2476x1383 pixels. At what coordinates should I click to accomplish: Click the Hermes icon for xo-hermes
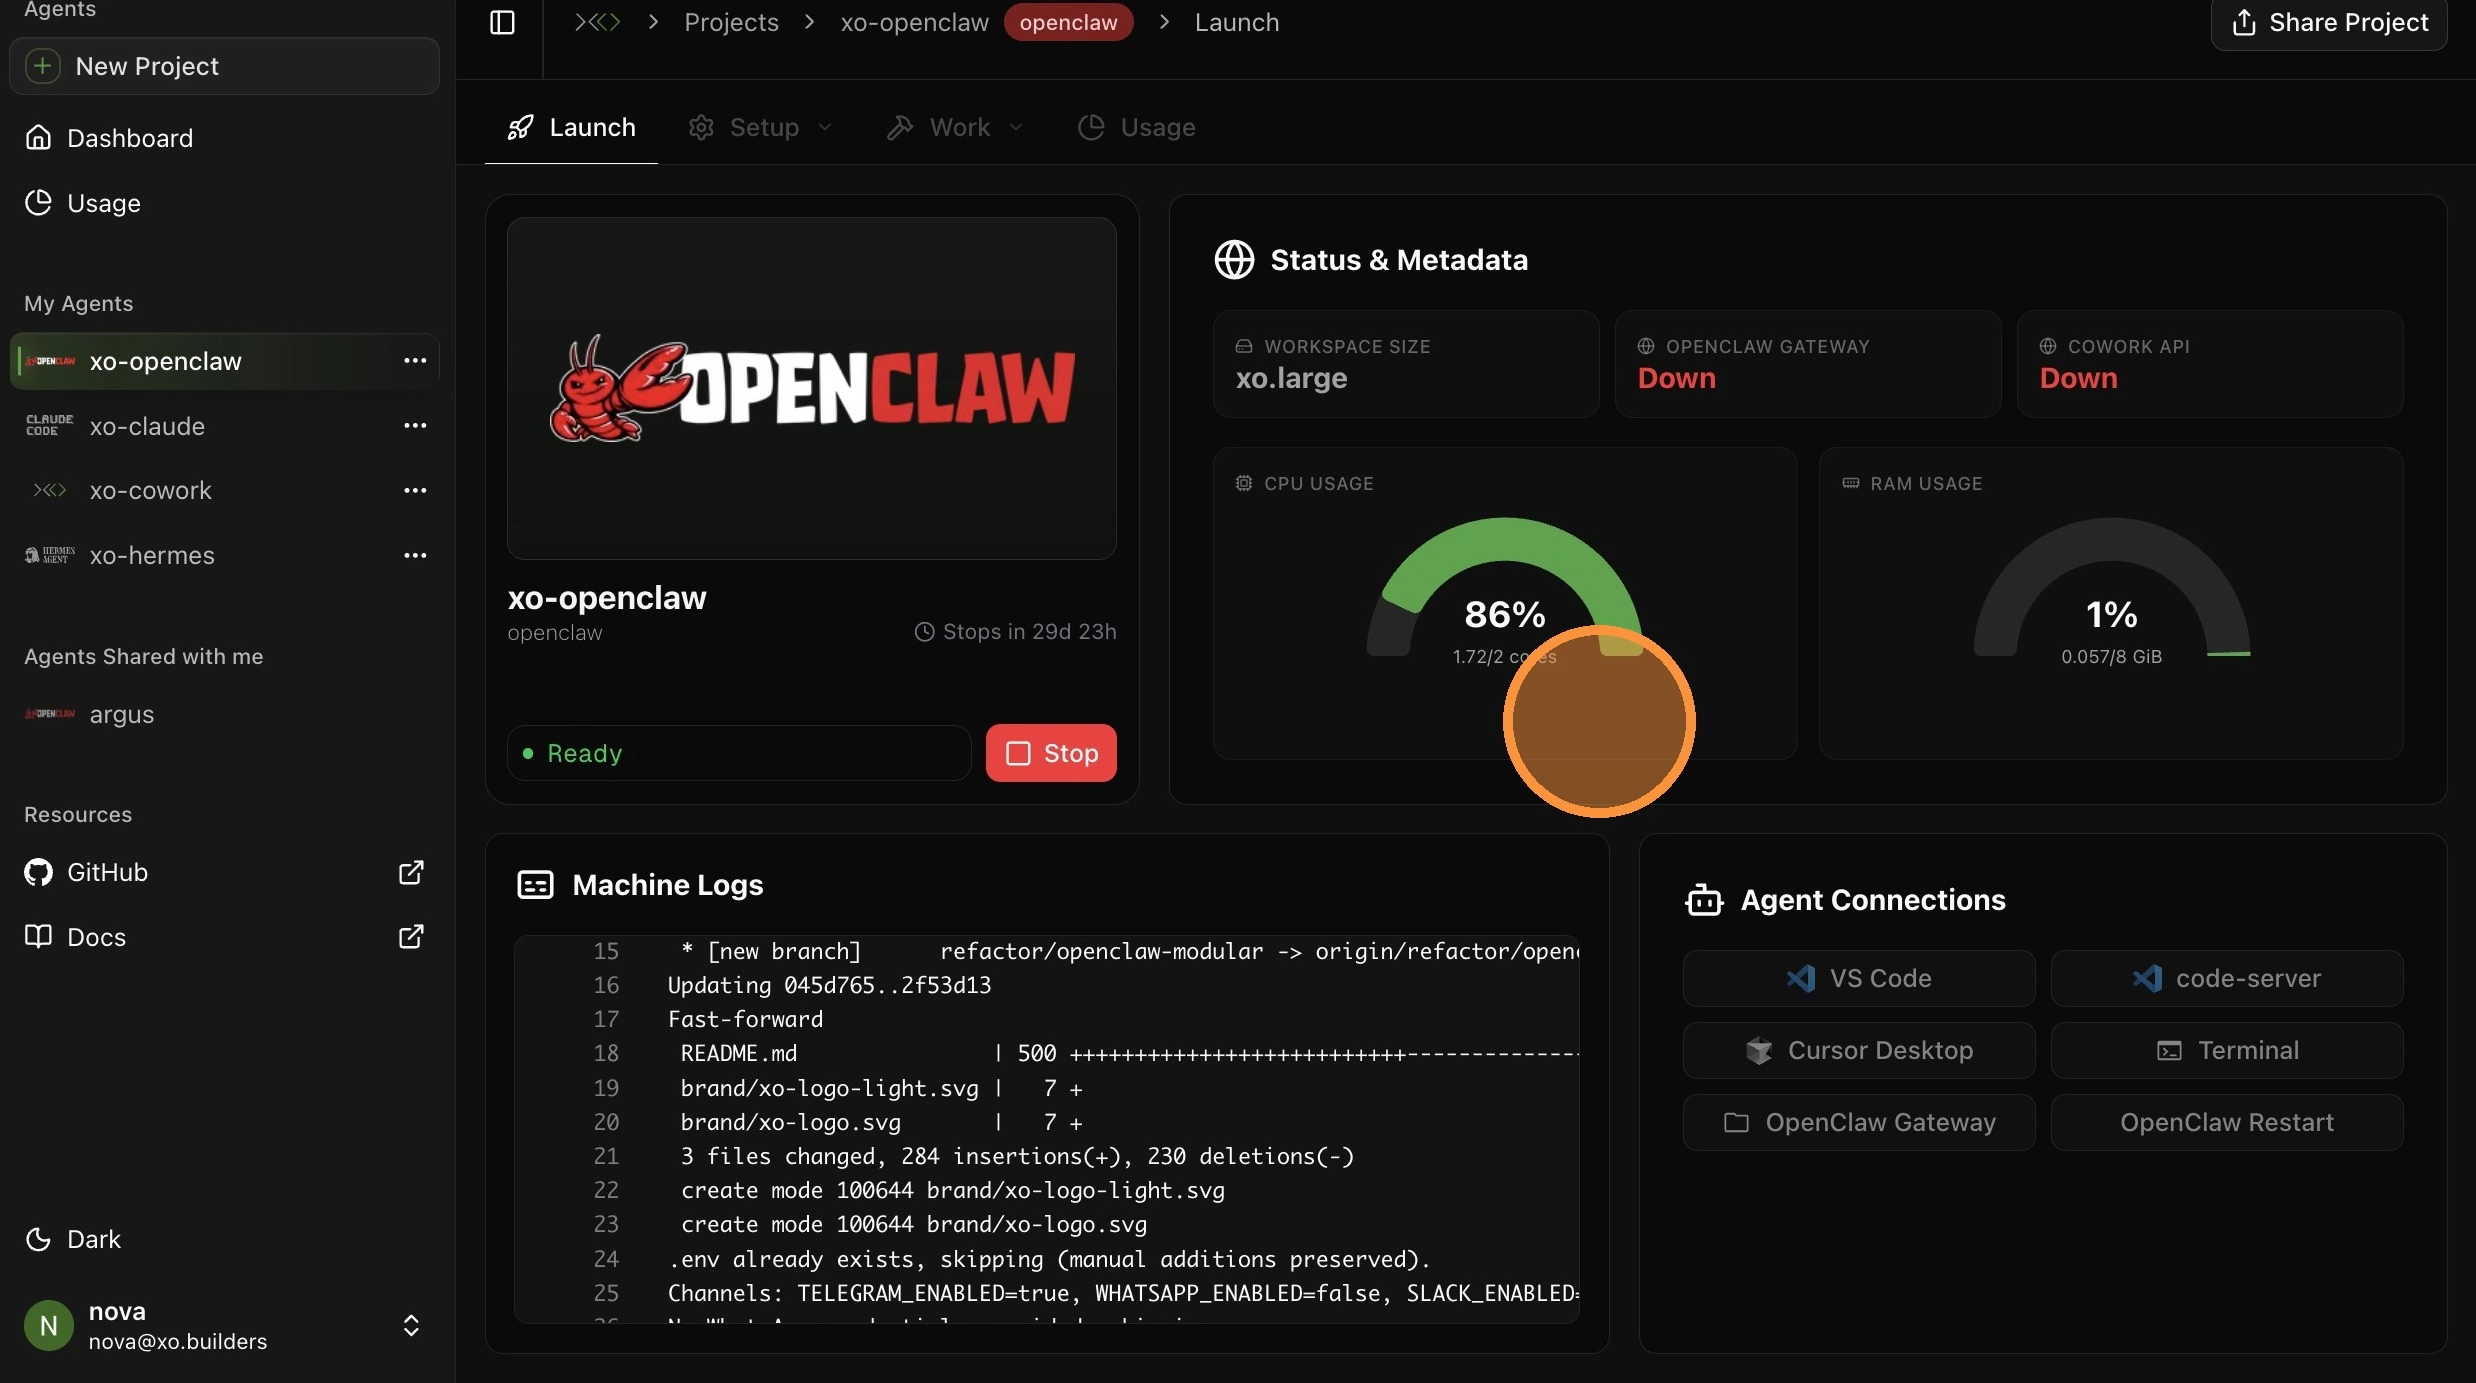[50, 555]
